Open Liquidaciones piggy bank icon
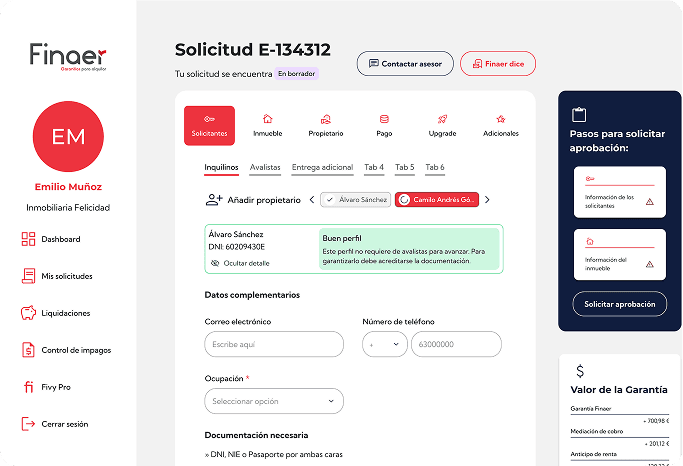The height and width of the screenshot is (466, 683). click(x=28, y=313)
